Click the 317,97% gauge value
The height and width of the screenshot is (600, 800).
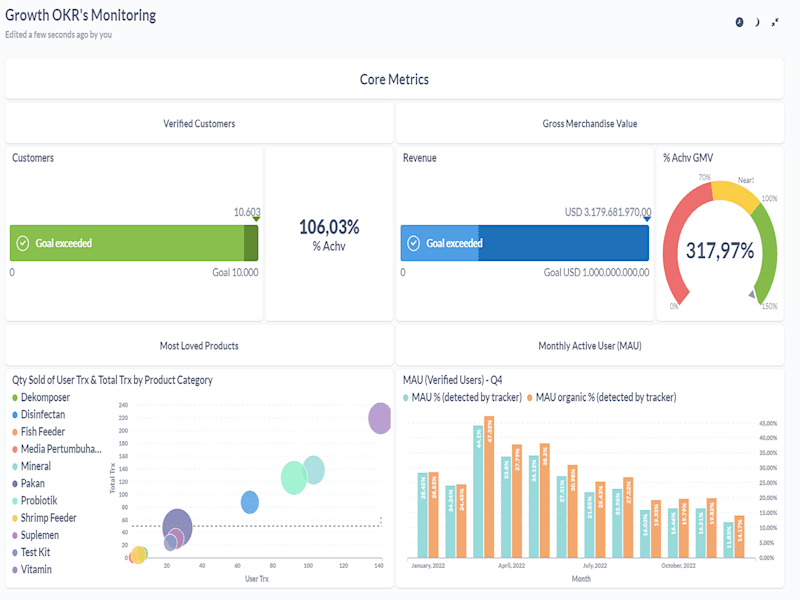720,251
